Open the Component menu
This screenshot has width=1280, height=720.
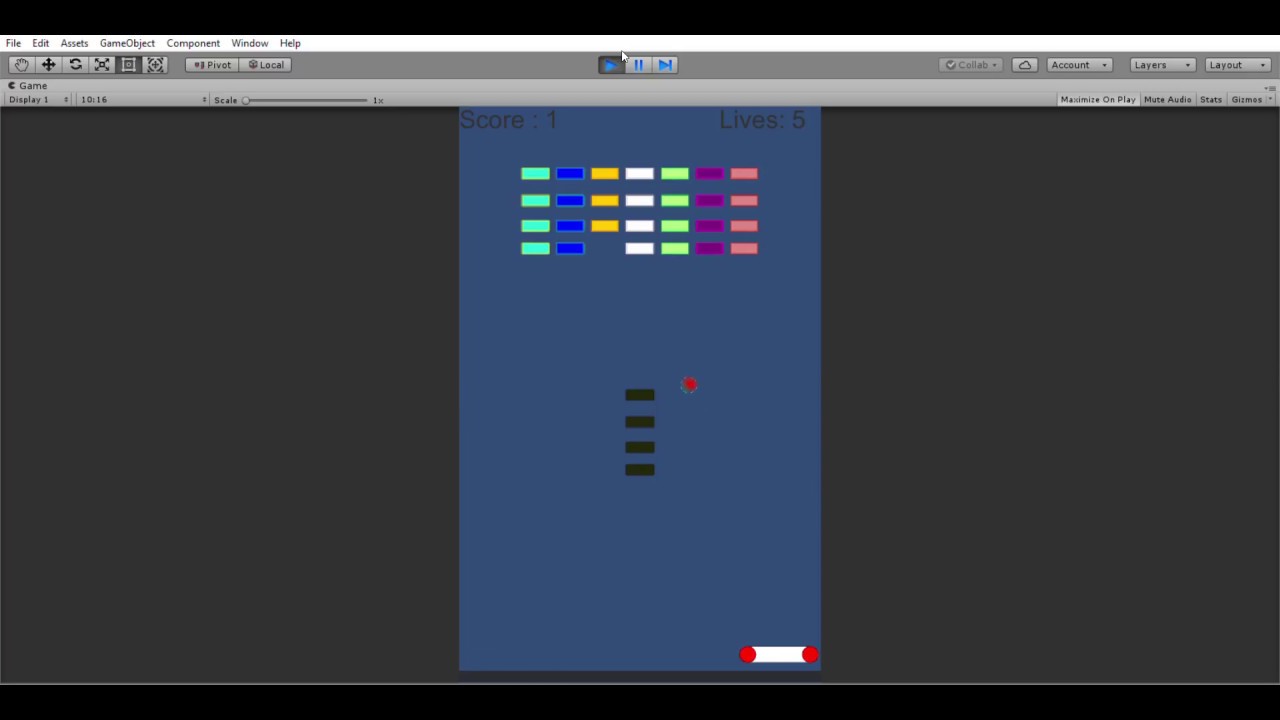(x=193, y=43)
